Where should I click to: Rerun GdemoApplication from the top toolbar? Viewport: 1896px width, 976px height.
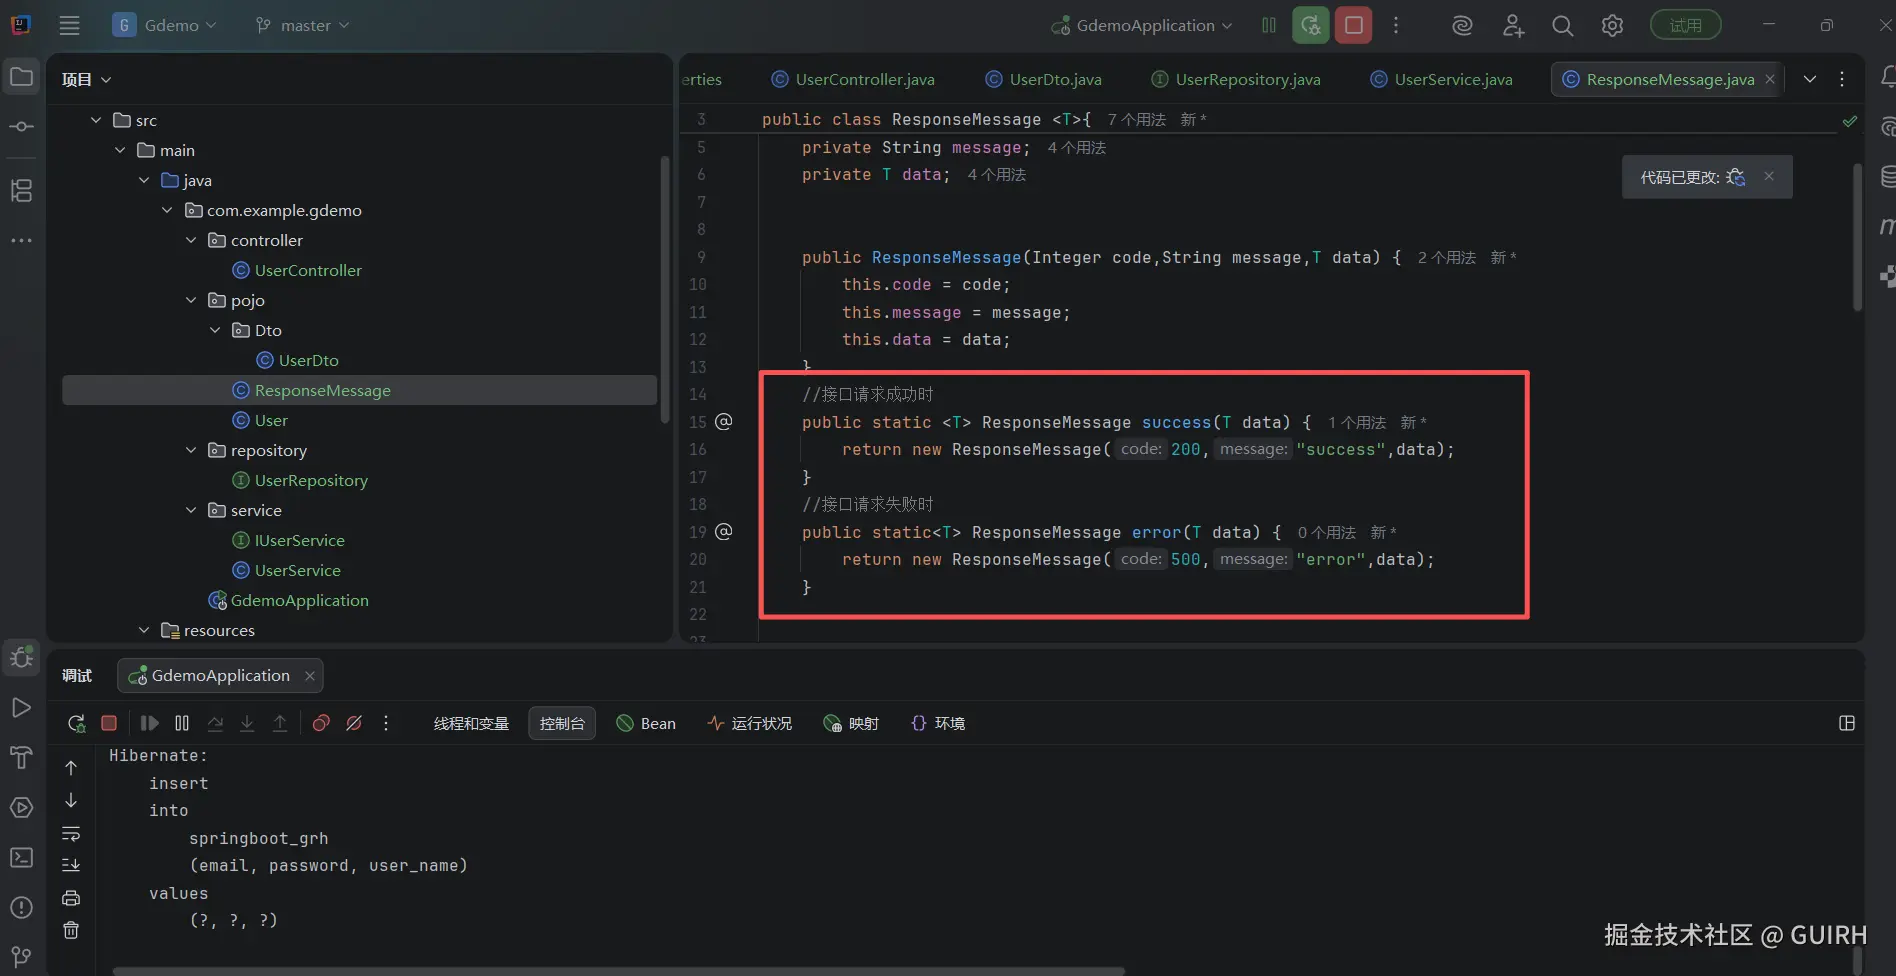coord(1310,25)
